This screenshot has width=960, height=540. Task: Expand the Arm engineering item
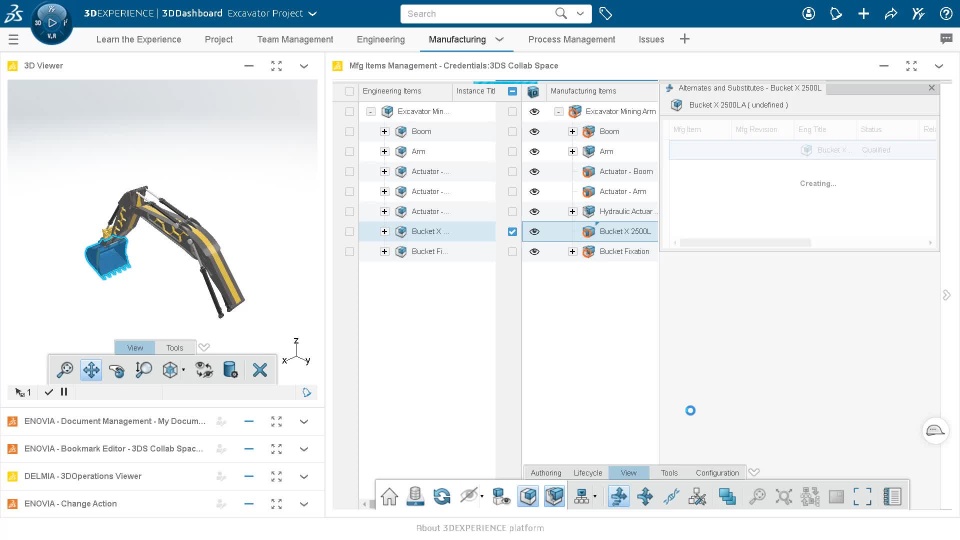tap(384, 152)
